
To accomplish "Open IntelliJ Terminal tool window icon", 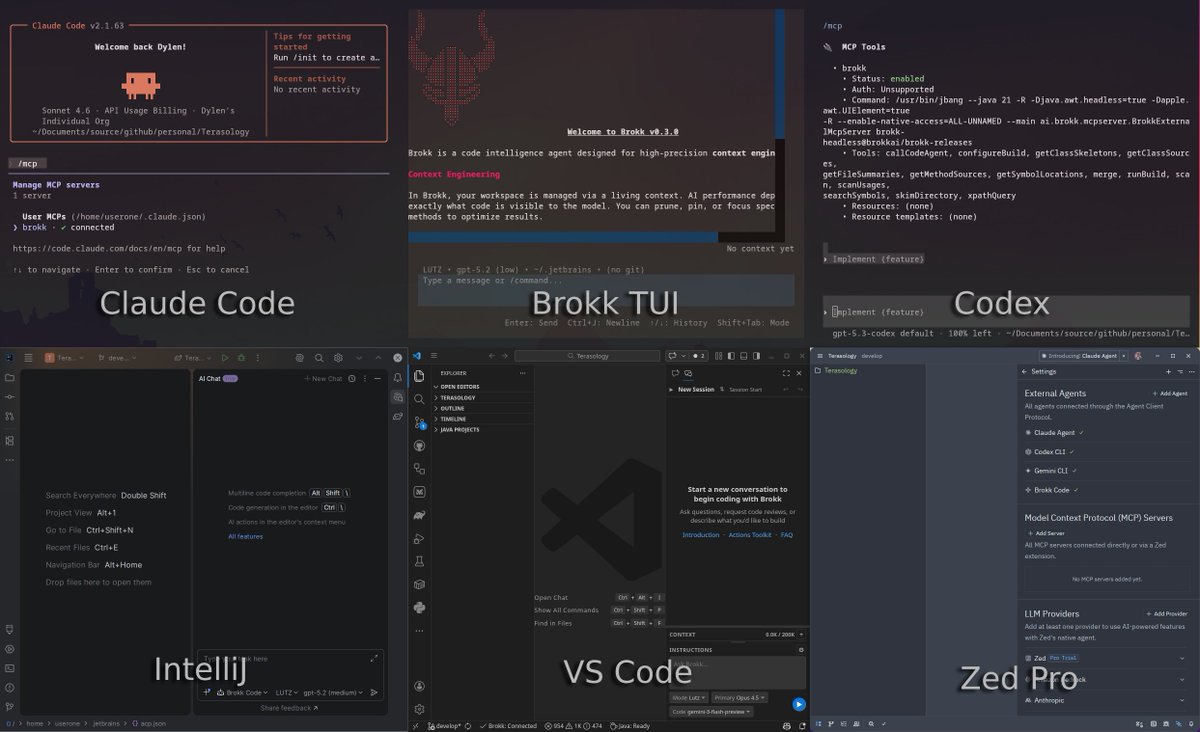I will click(9, 668).
